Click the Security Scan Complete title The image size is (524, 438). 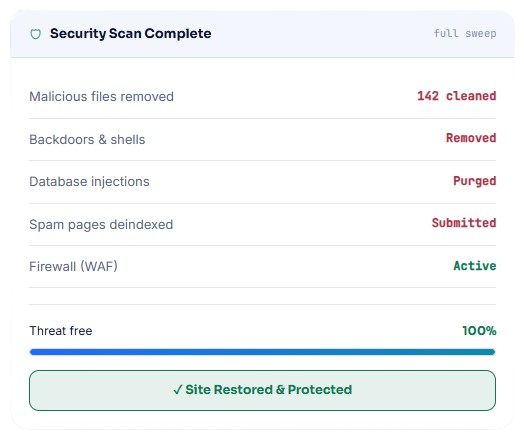(131, 33)
